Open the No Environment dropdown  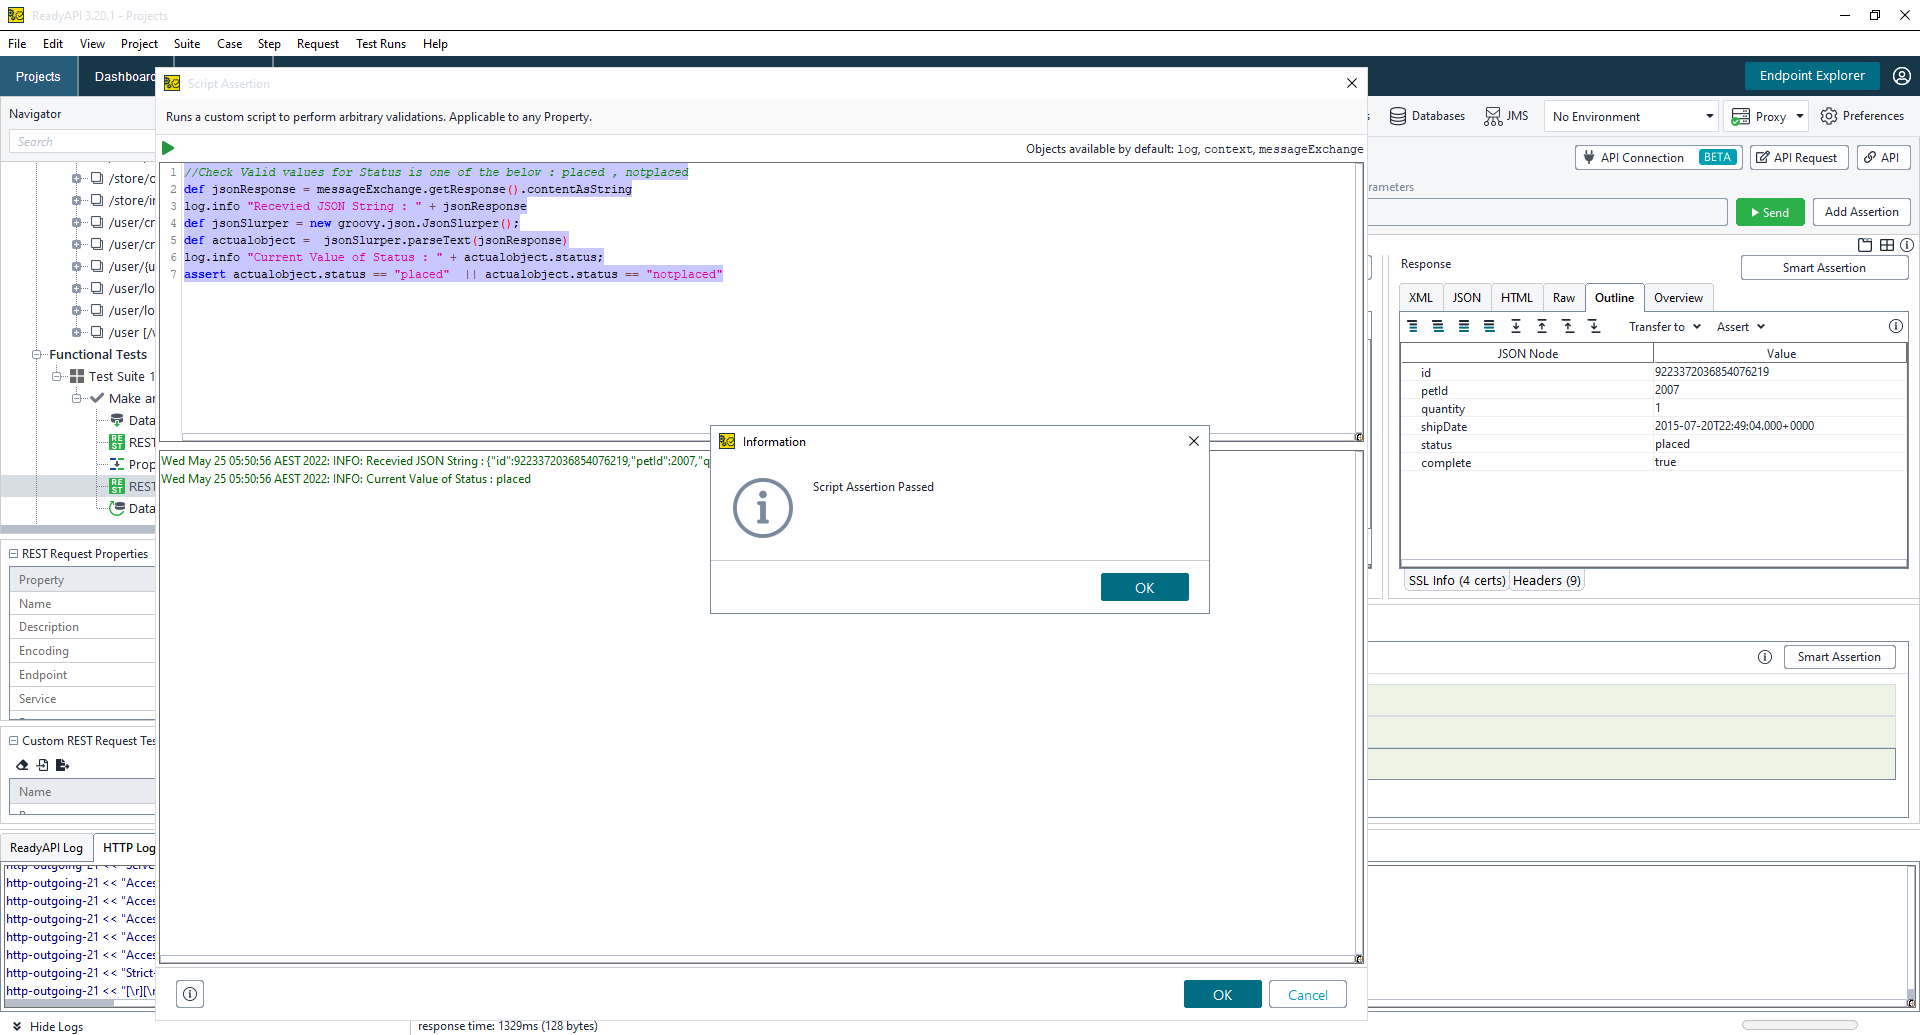pyautogui.click(x=1631, y=116)
